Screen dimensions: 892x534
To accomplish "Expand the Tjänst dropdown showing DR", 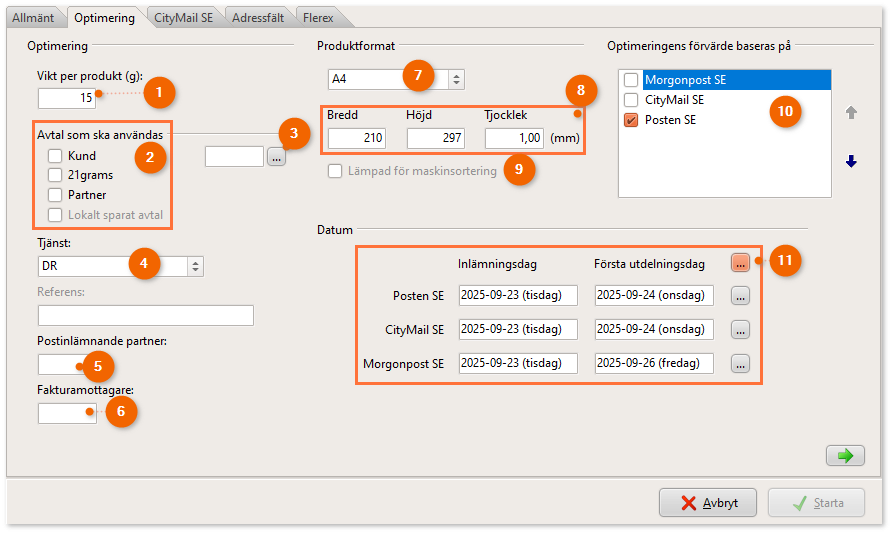I will 195,266.
